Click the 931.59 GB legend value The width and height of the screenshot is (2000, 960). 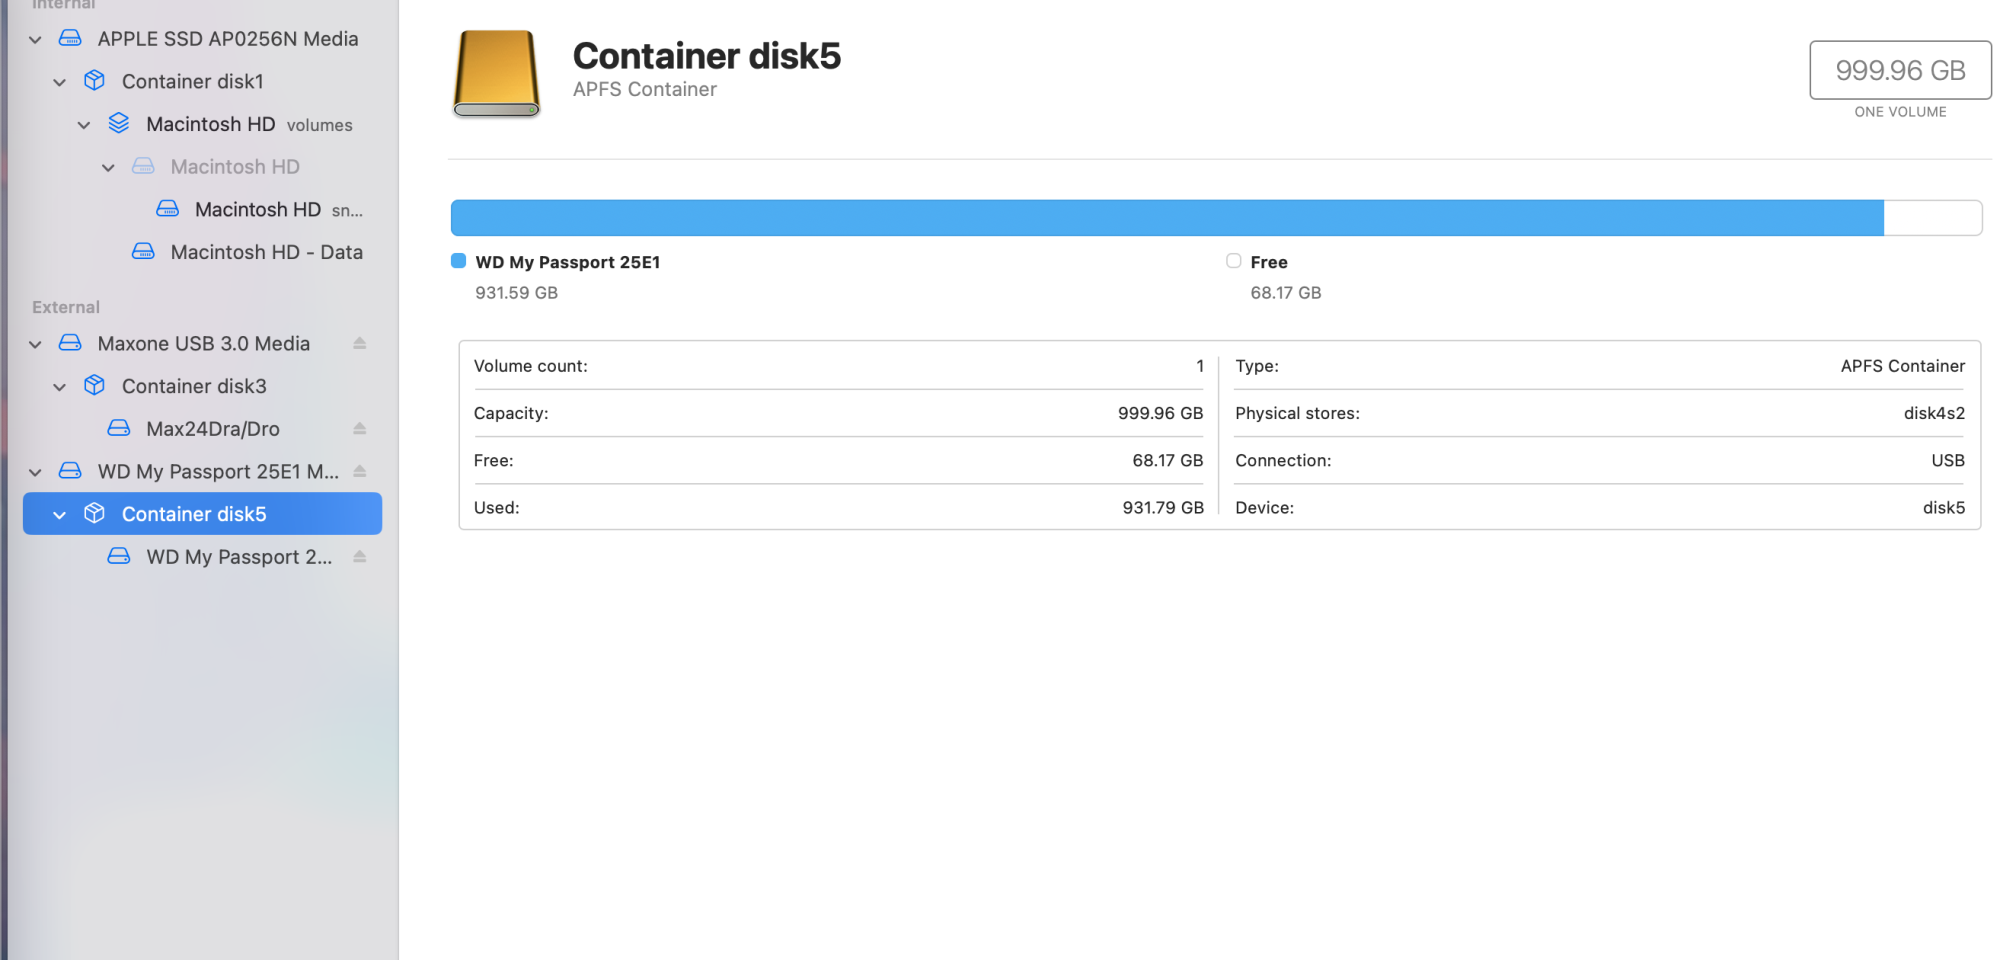coord(516,293)
